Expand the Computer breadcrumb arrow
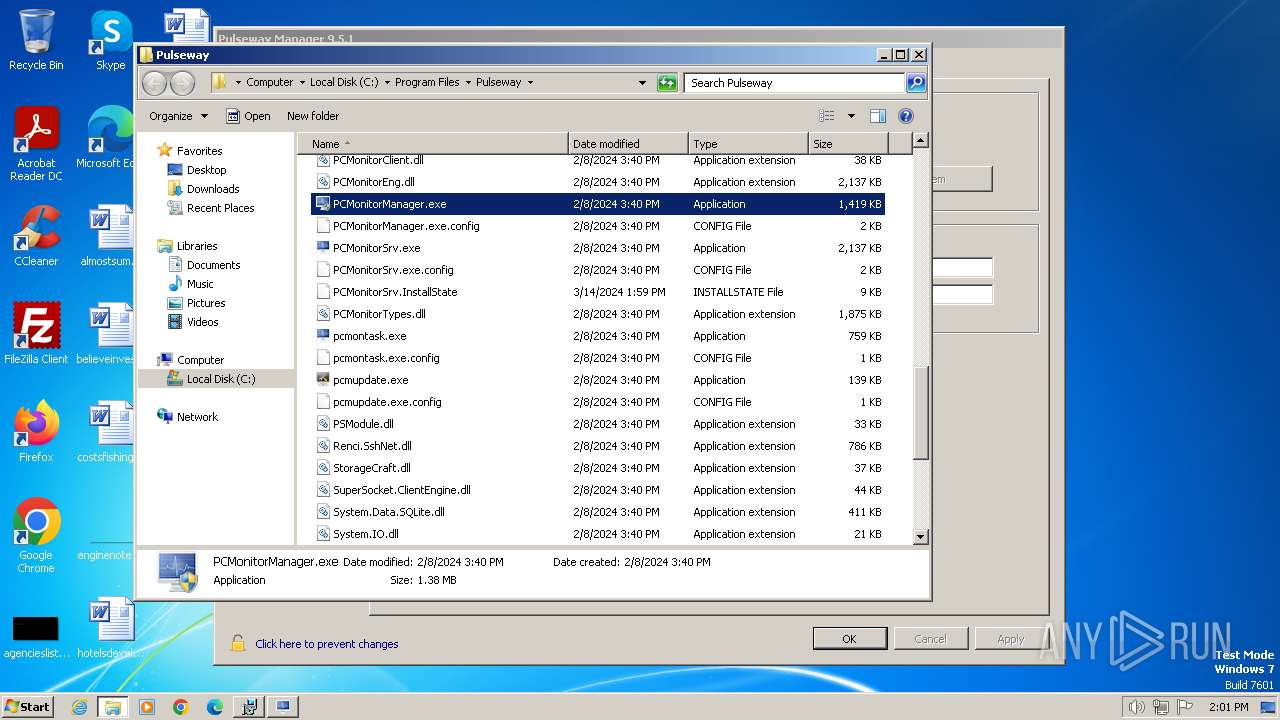Screen dimensions: 1280x720 pyautogui.click(x=302, y=83)
